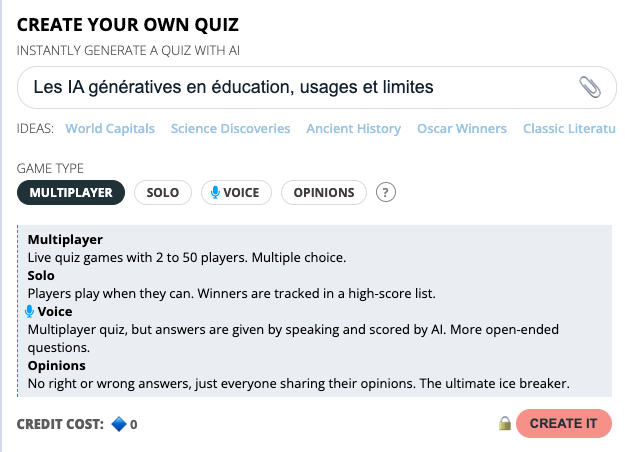Viewport: 625px width, 452px height.
Task: Click the blue credit diamond icon
Action: [x=118, y=424]
